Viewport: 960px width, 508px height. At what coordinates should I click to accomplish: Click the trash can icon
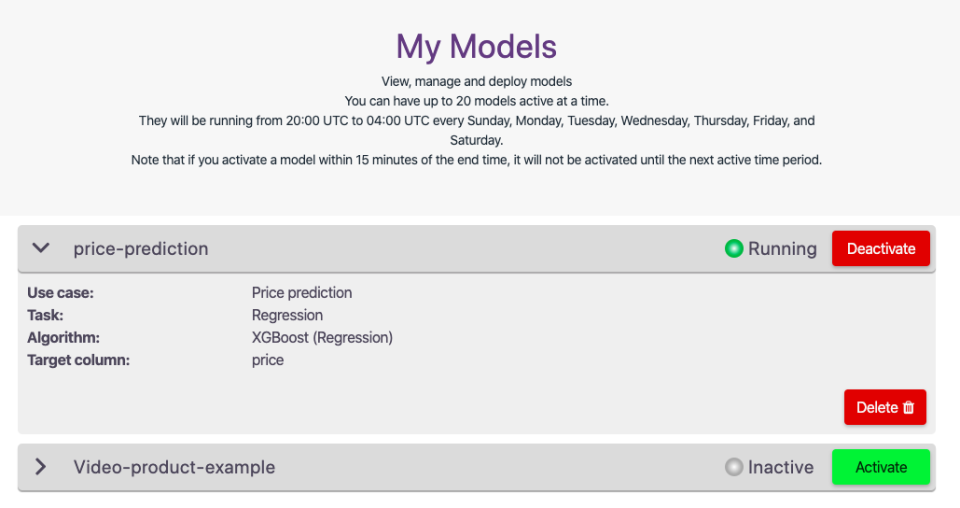[908, 407]
